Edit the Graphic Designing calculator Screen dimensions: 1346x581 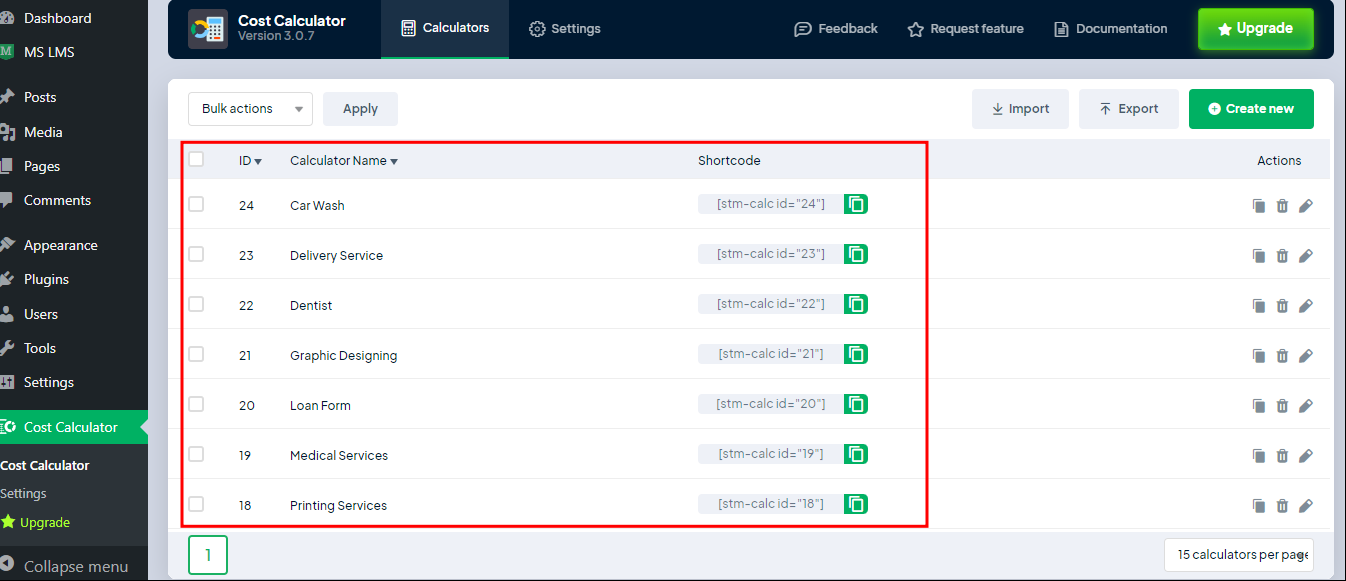(x=1305, y=356)
